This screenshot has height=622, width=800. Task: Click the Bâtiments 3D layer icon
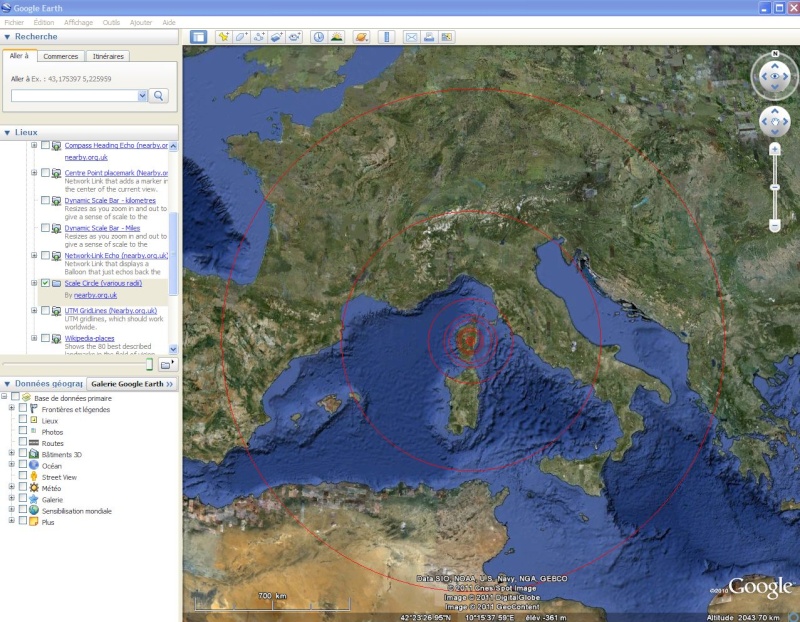click(x=34, y=454)
